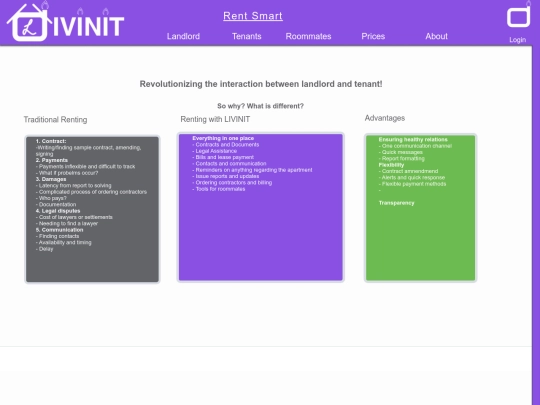Click '1. Contract:' in gray card
This screenshot has height=405, width=540.
[51, 141]
